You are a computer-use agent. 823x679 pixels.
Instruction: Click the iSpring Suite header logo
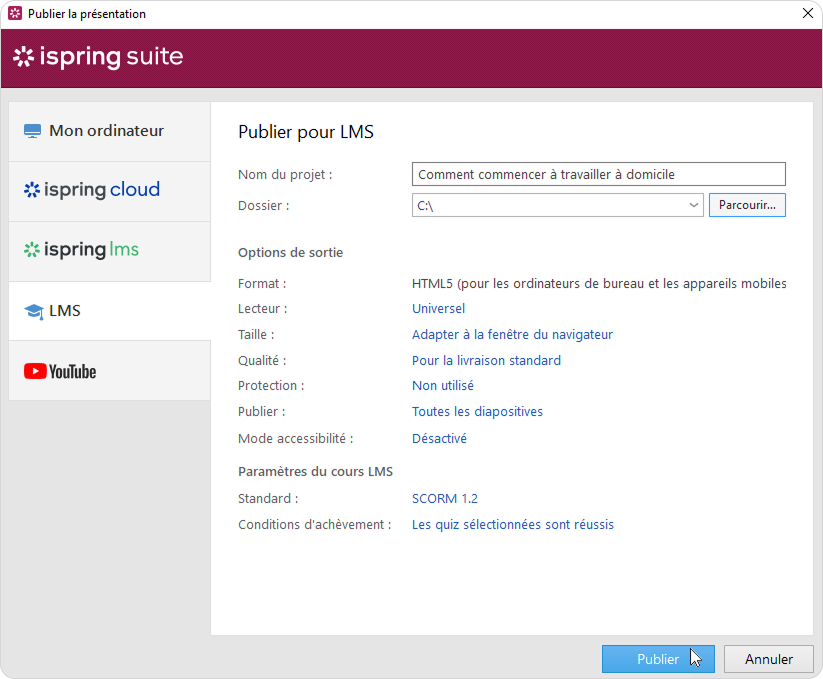[98, 57]
